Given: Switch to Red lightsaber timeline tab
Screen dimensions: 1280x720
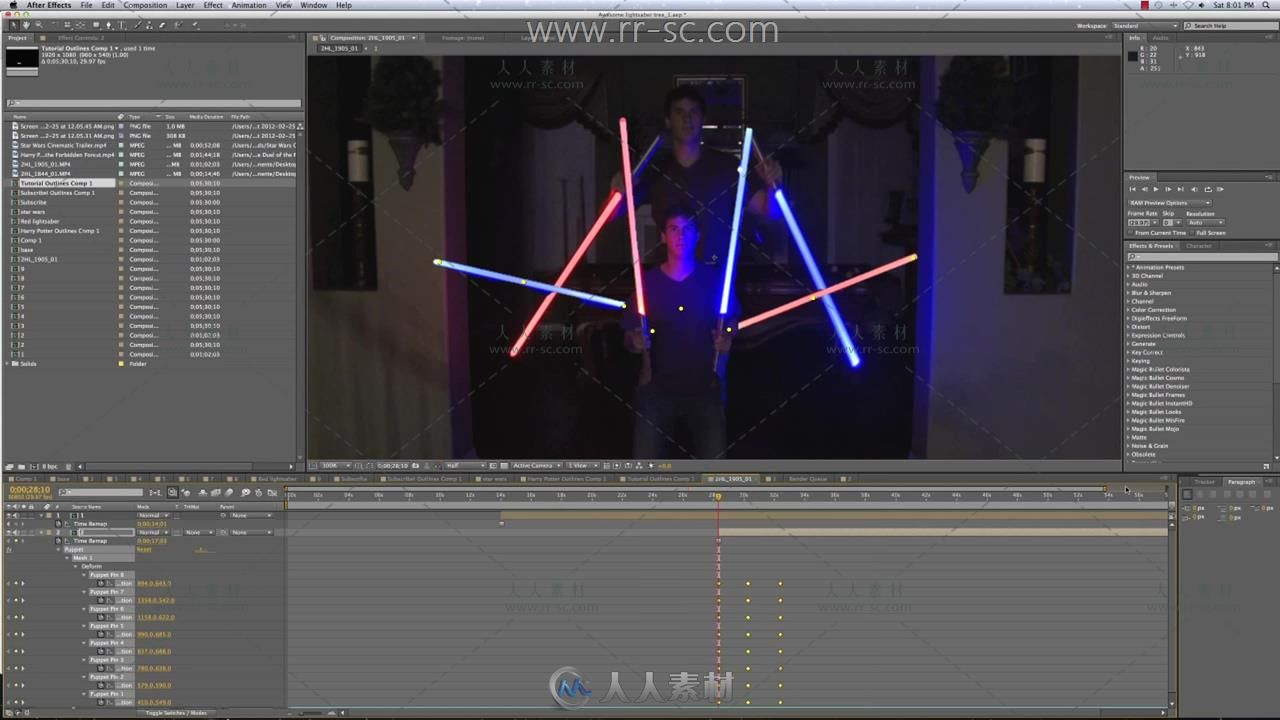Looking at the screenshot, I should coord(277,479).
